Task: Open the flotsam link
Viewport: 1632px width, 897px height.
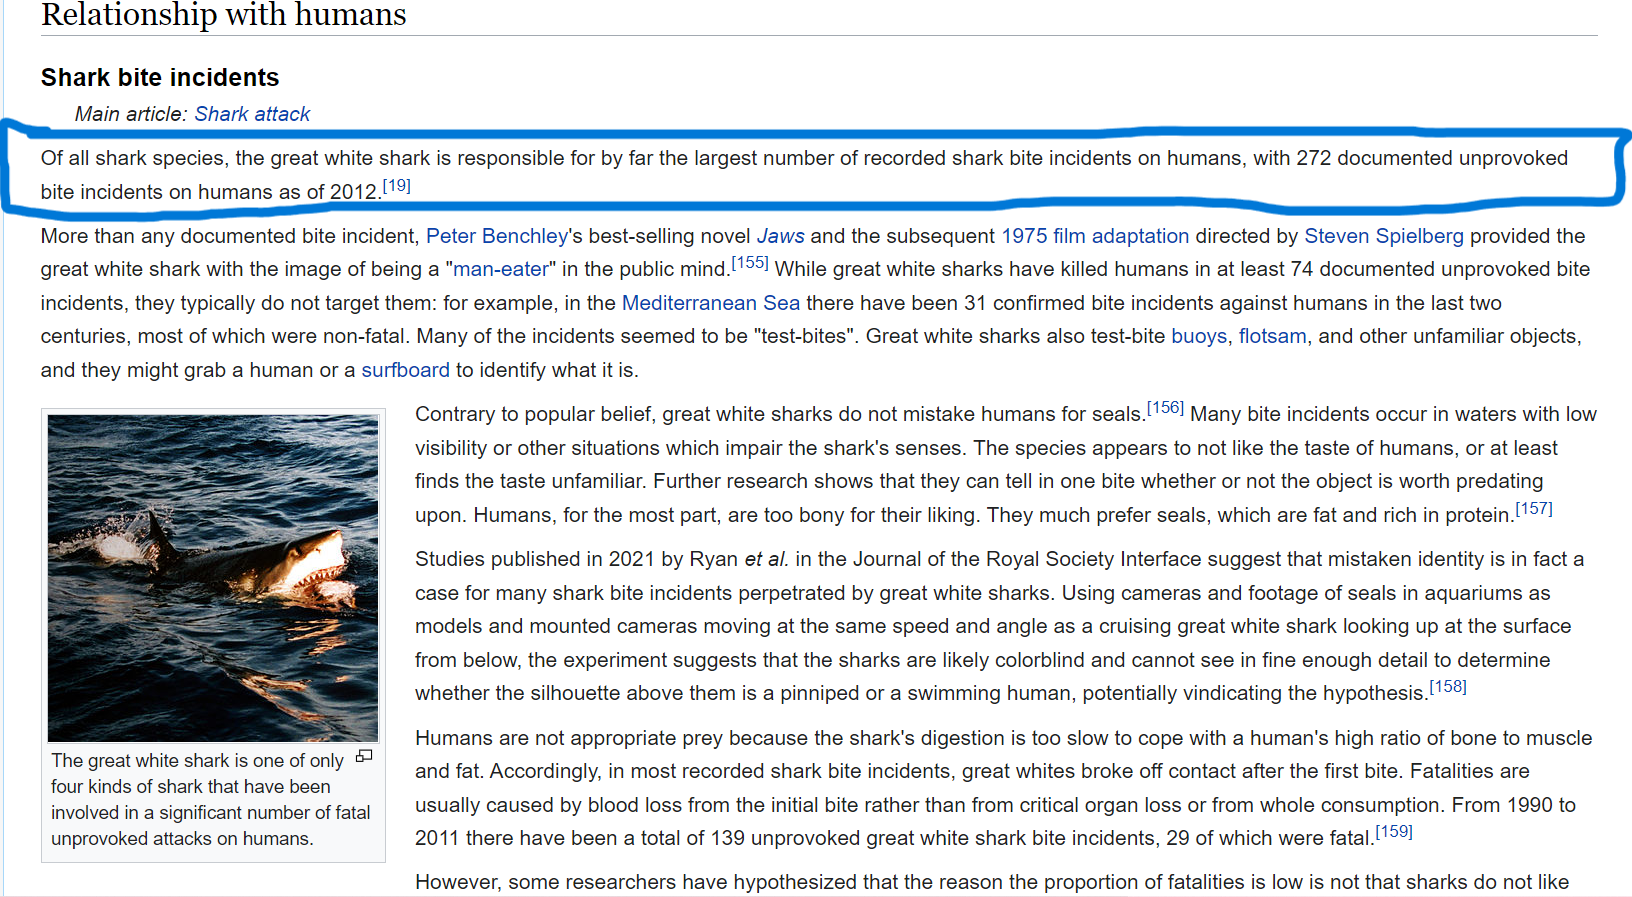Action: pyautogui.click(x=1273, y=336)
